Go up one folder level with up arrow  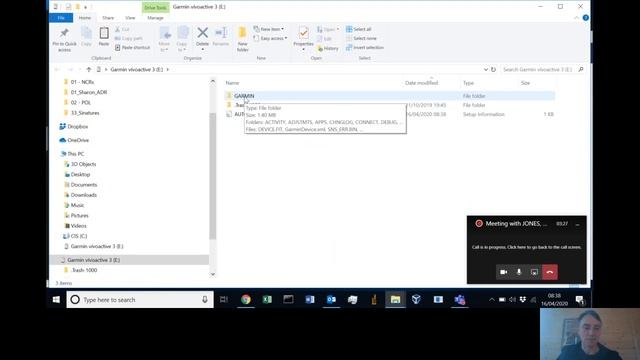(89, 69)
